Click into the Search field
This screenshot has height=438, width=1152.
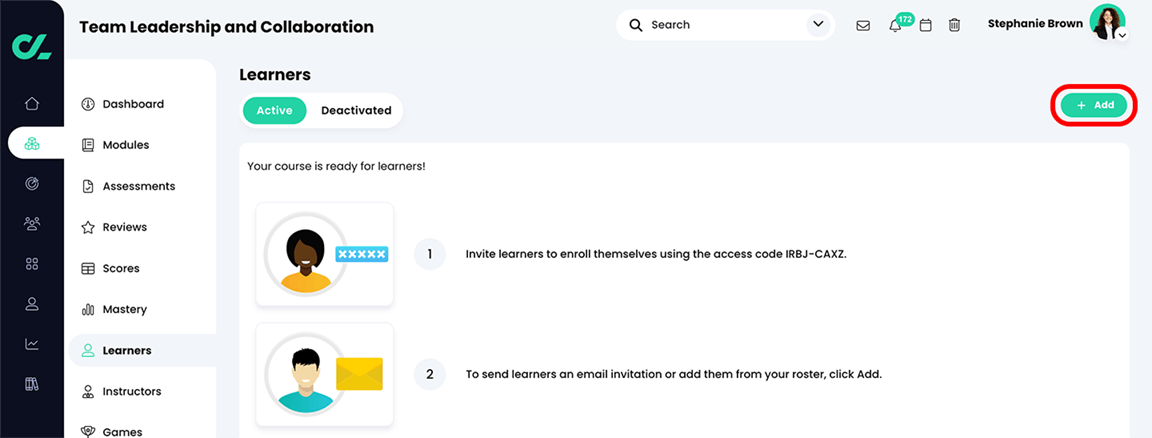coord(720,24)
